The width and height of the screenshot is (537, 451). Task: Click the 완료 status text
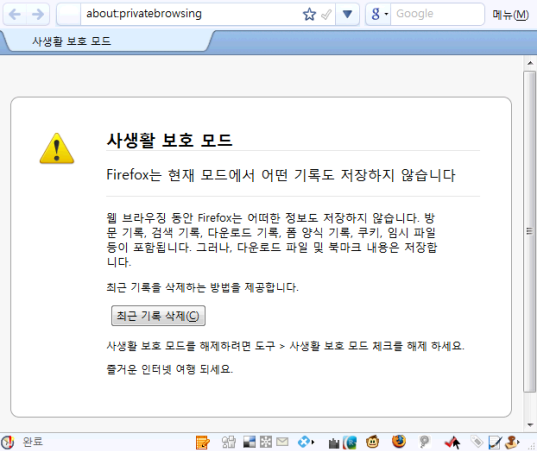click(33, 441)
